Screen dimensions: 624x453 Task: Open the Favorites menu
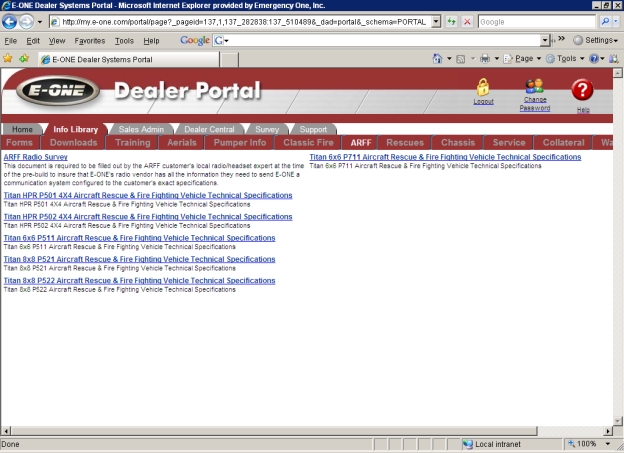(x=90, y=41)
